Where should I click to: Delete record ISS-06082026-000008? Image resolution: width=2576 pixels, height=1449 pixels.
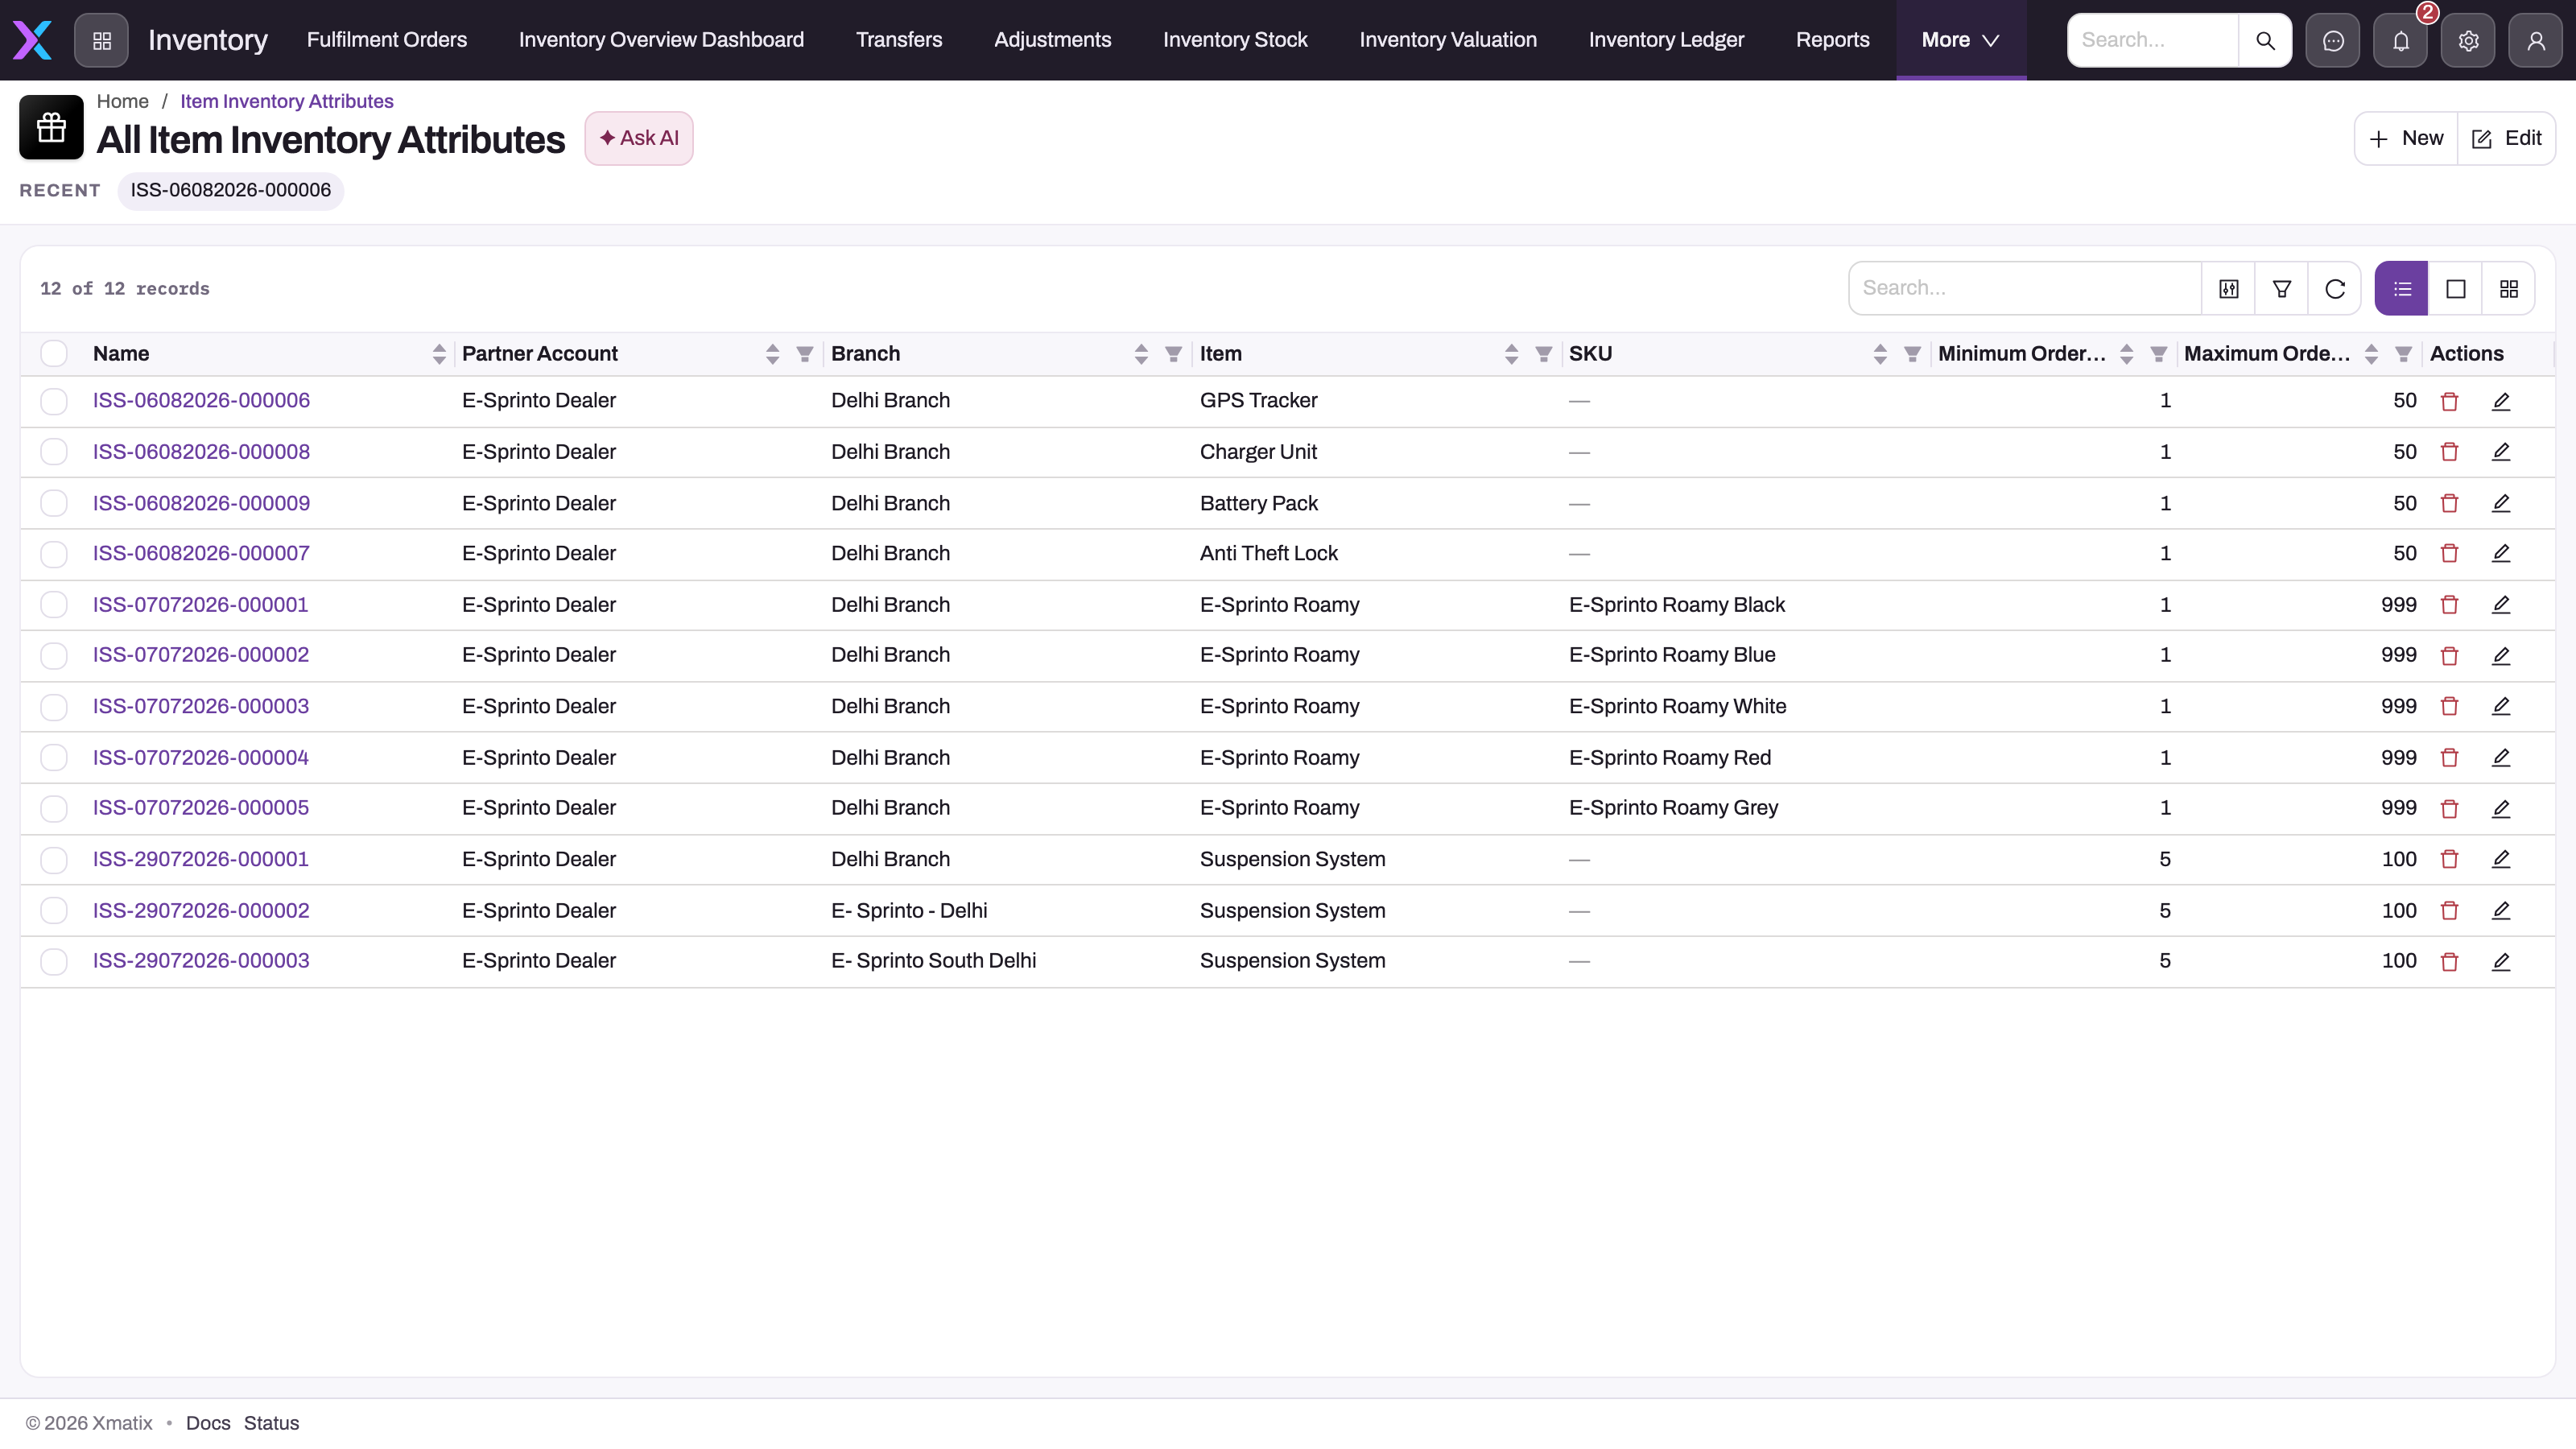[2449, 452]
